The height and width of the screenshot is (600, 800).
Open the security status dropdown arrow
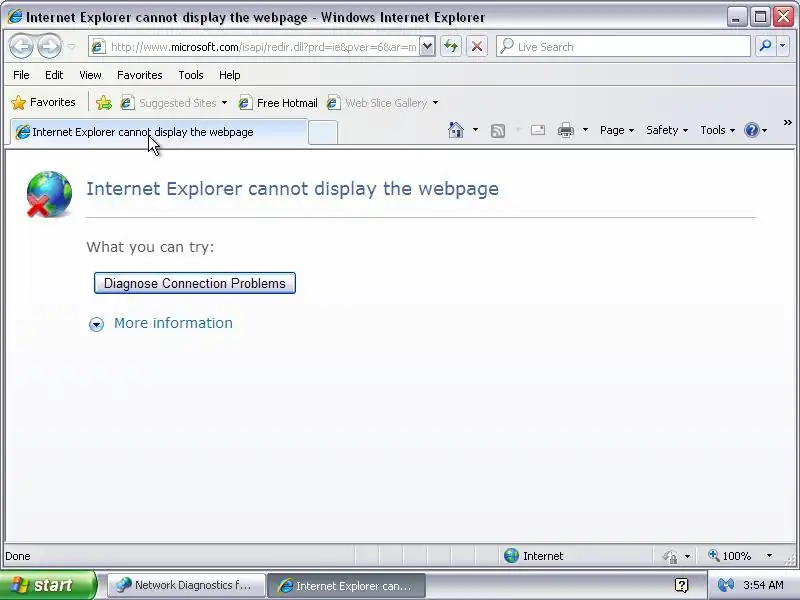tap(687, 556)
